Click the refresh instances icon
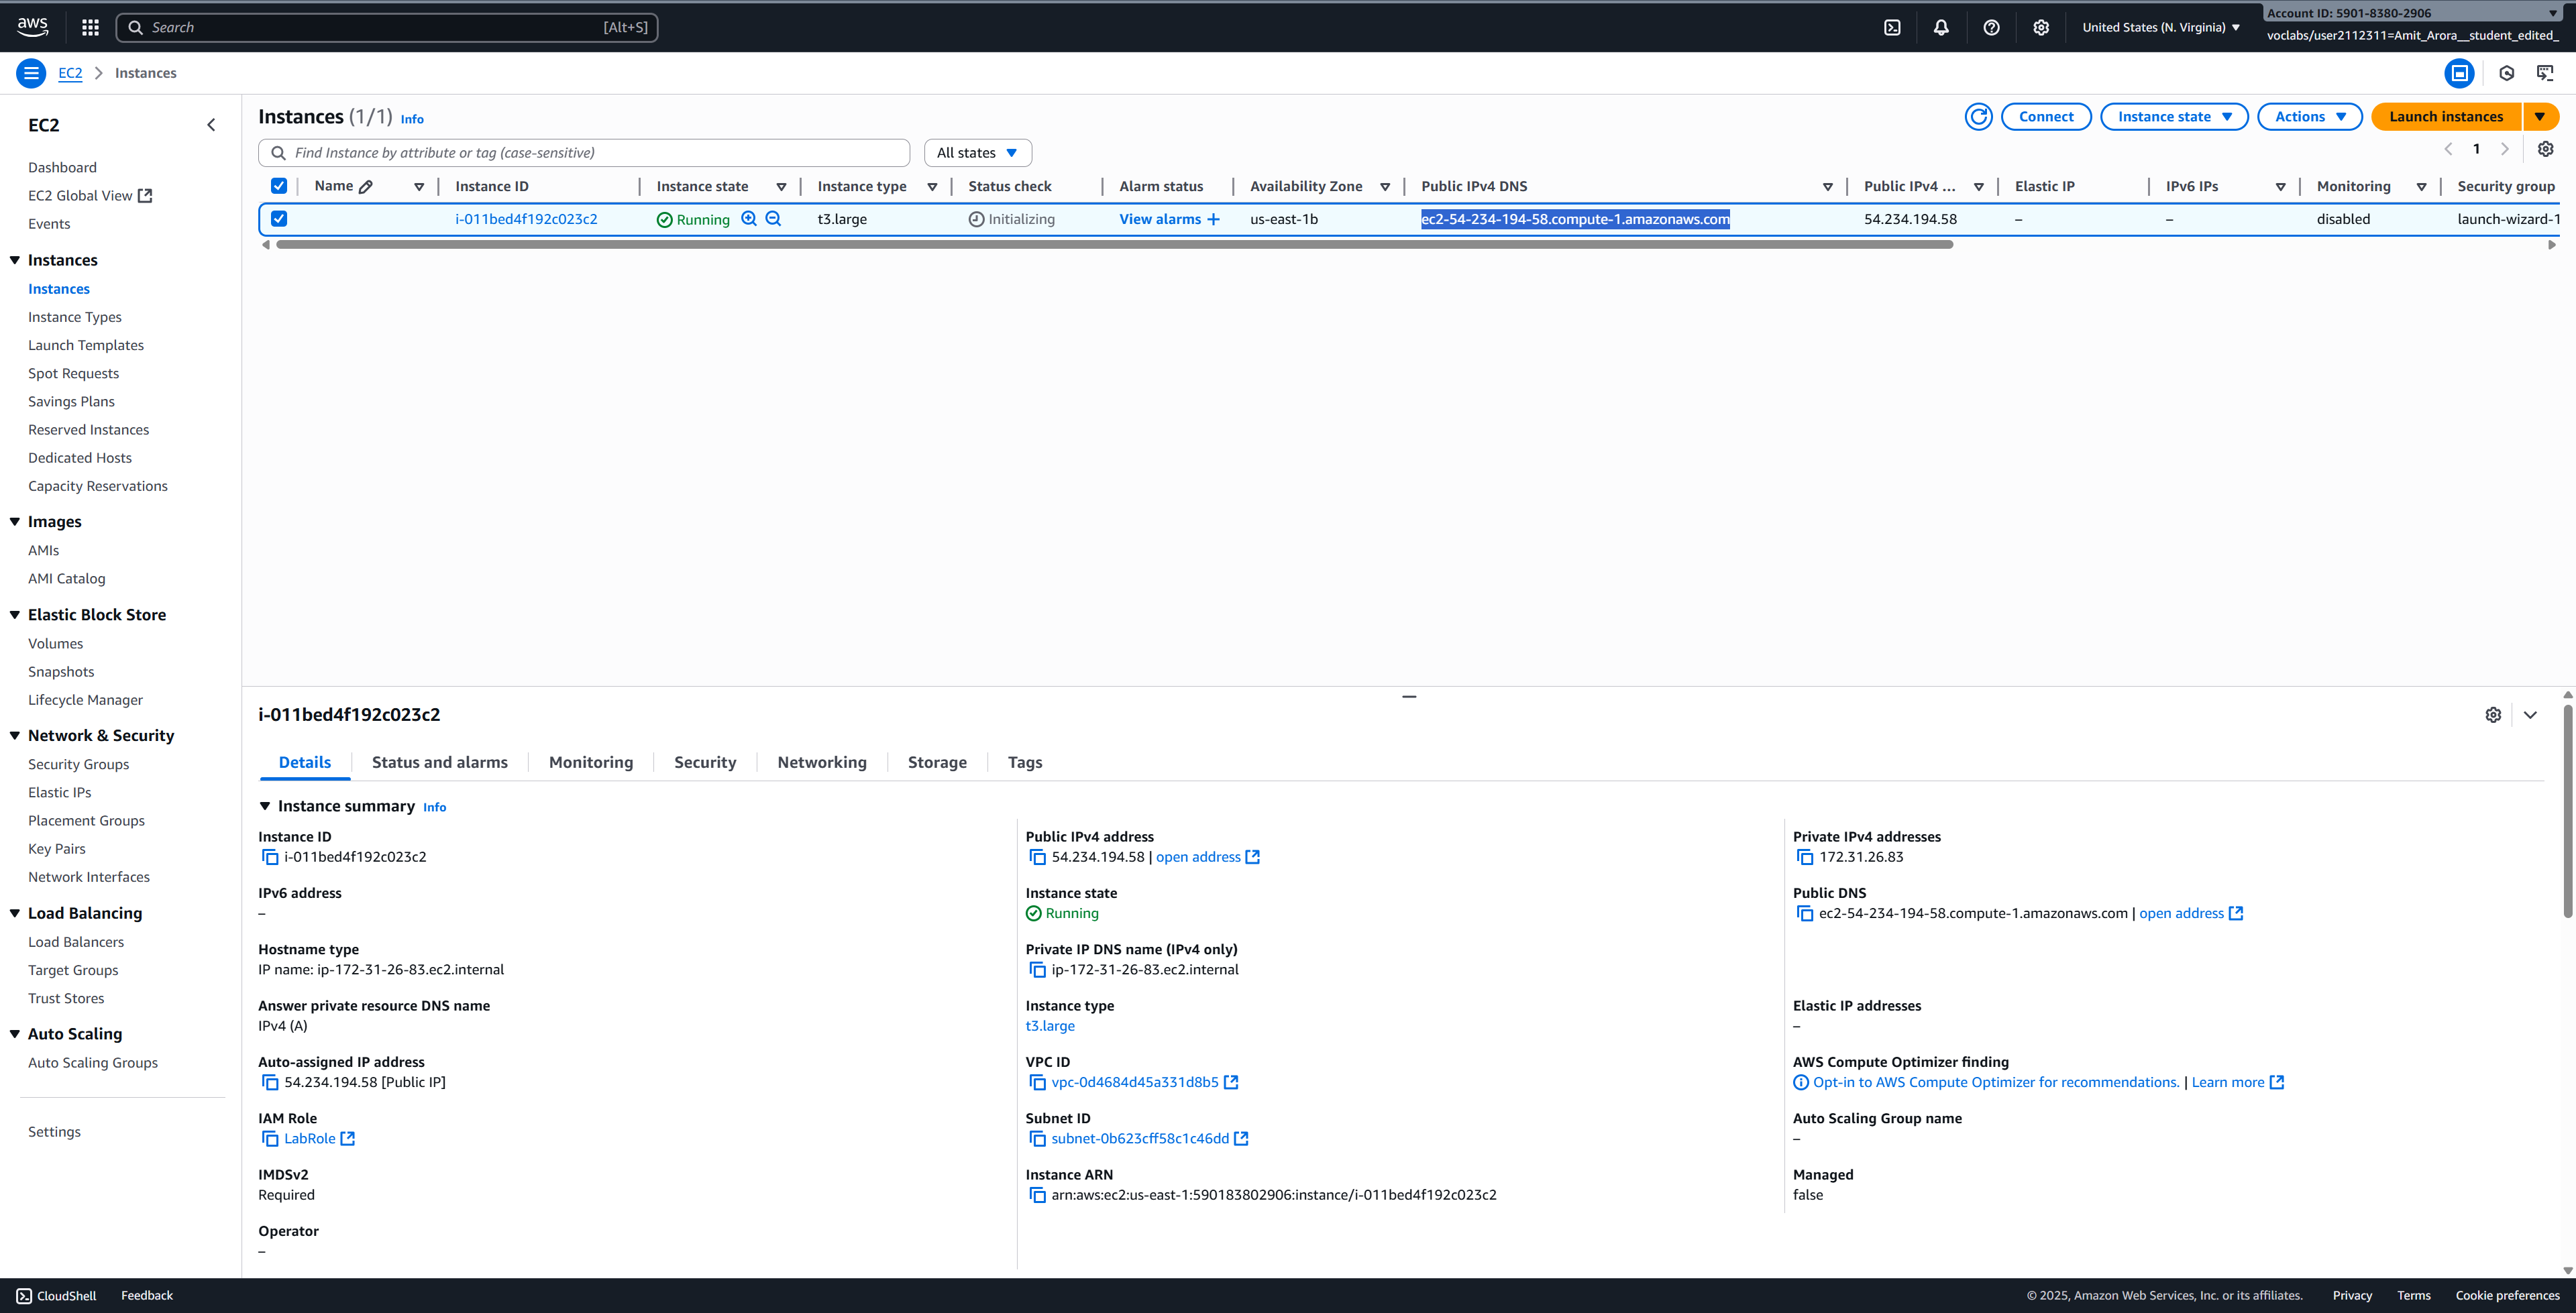The image size is (2576, 1313). click(1978, 117)
